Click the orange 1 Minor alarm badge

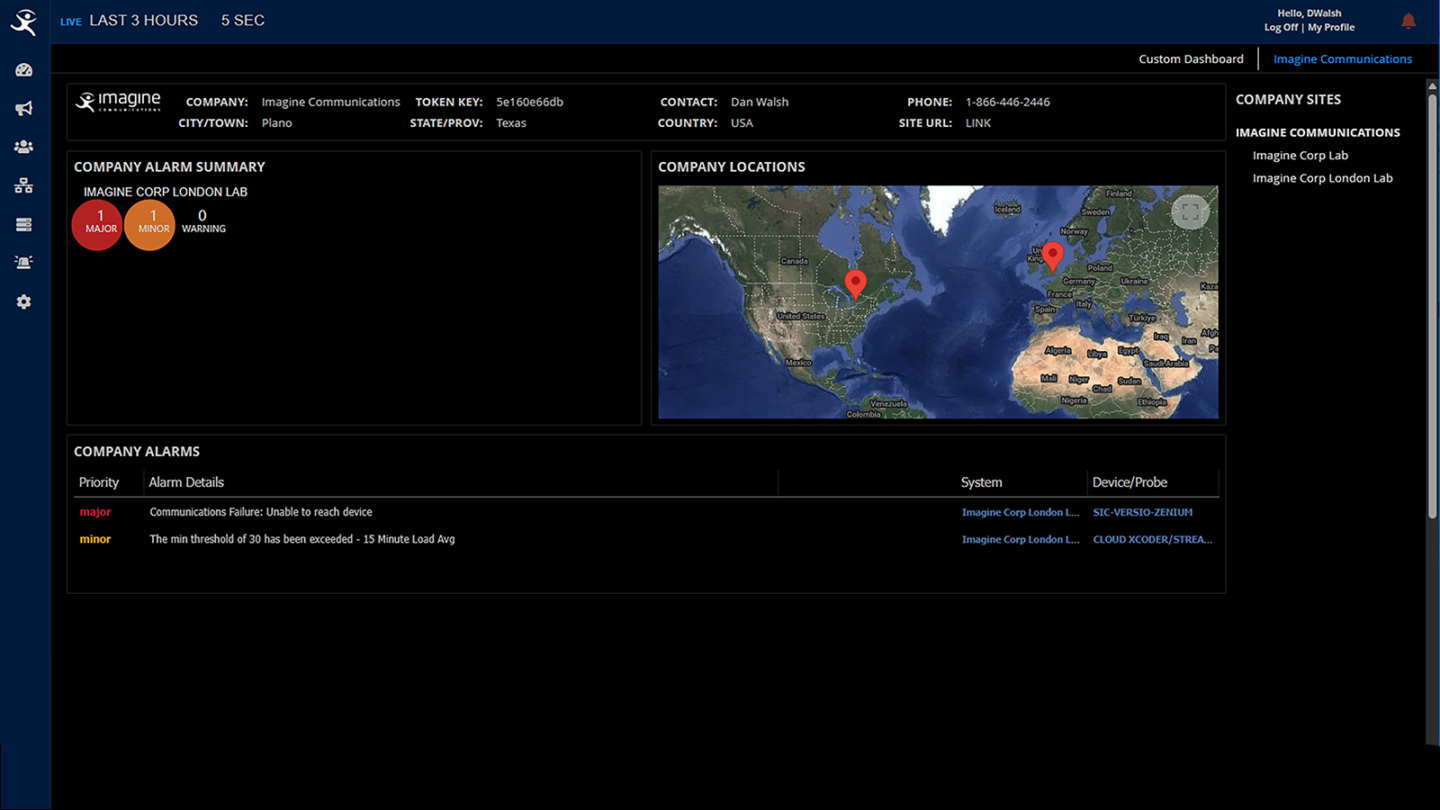pyautogui.click(x=150, y=224)
